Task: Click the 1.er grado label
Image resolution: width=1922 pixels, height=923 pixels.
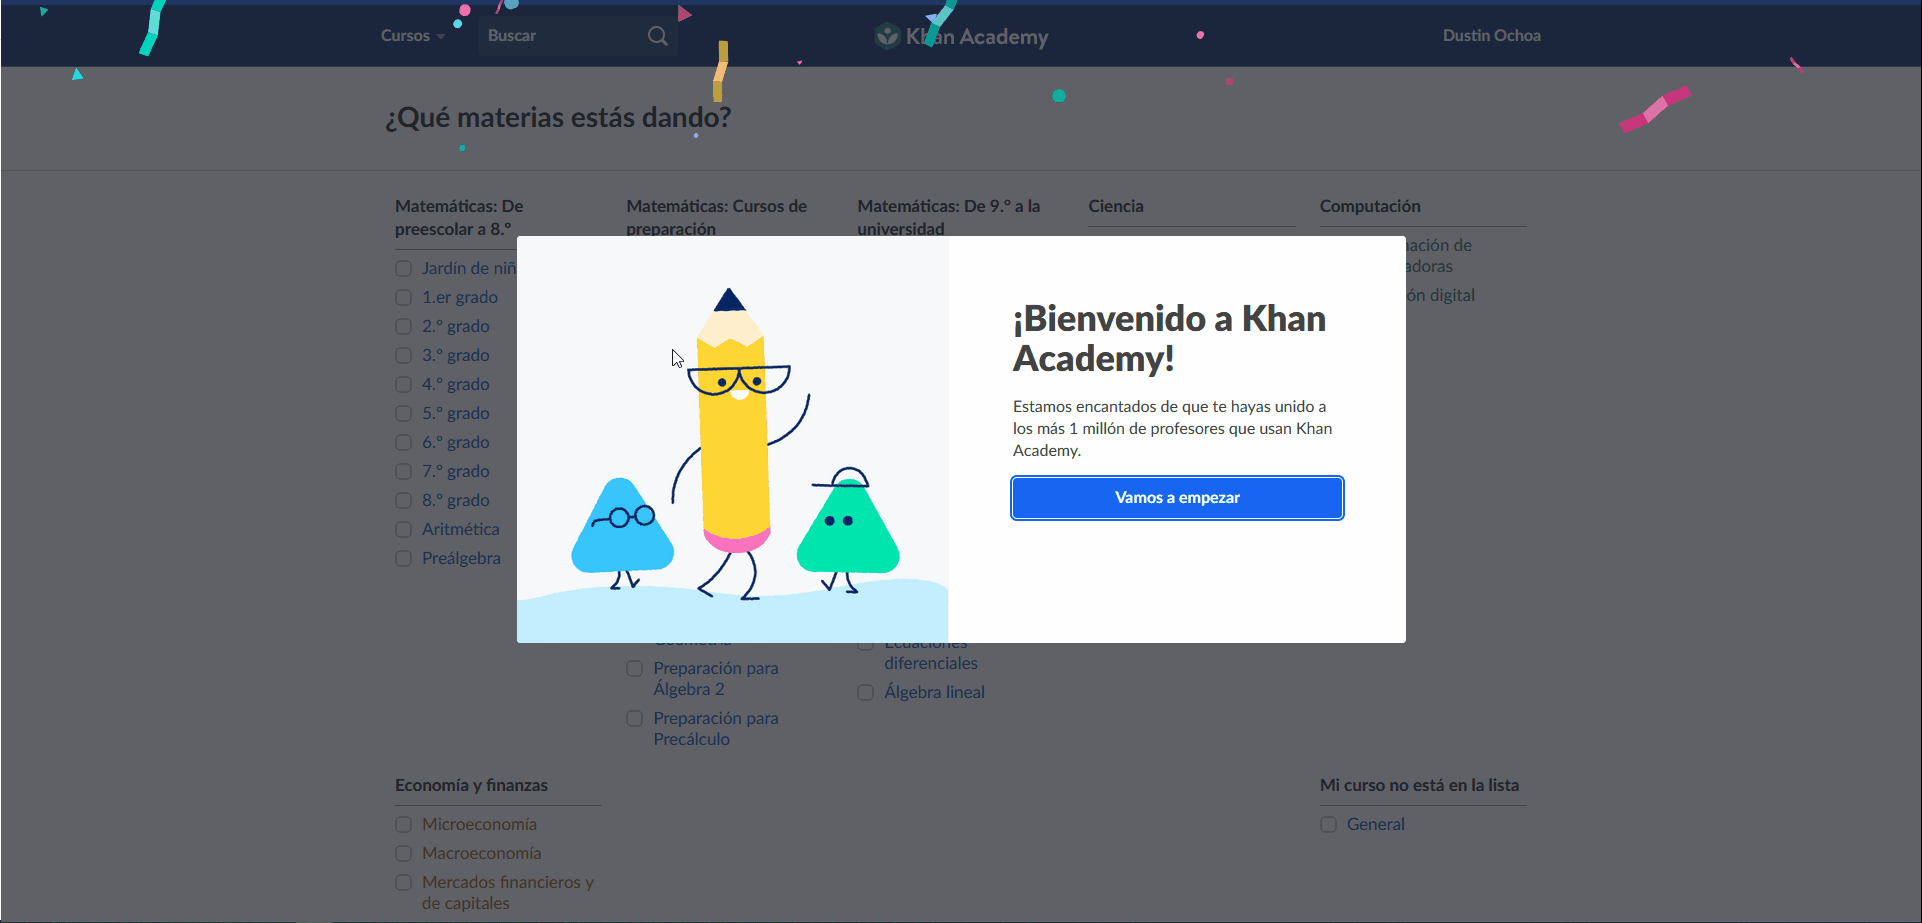Action: [460, 298]
